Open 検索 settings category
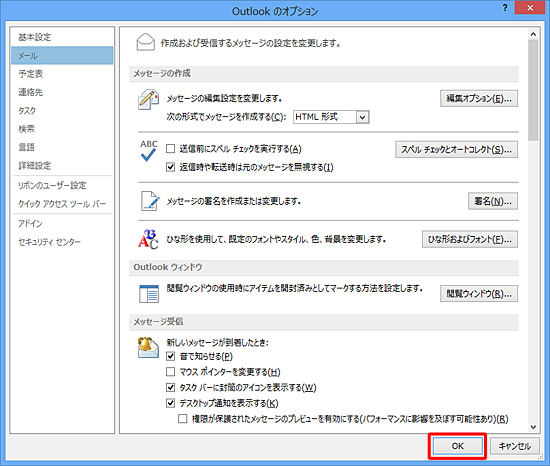Screen dimensions: 550x466 point(62,129)
